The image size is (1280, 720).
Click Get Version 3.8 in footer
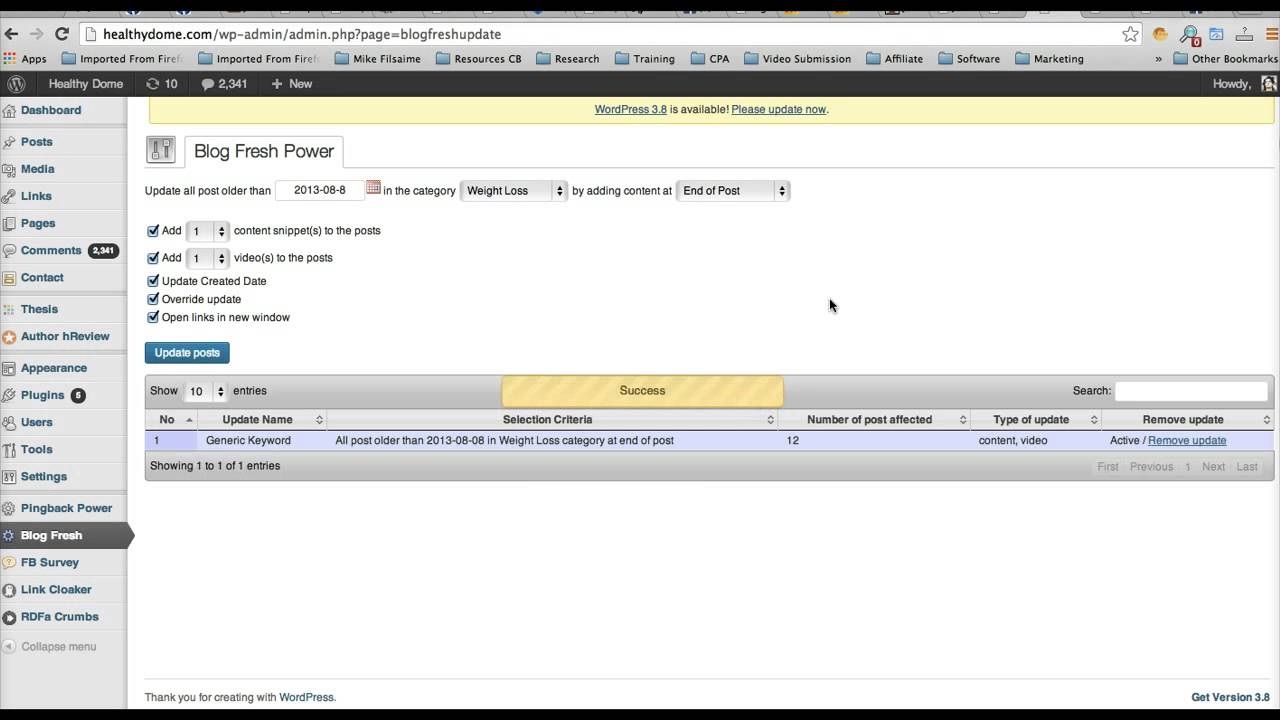coord(1230,698)
